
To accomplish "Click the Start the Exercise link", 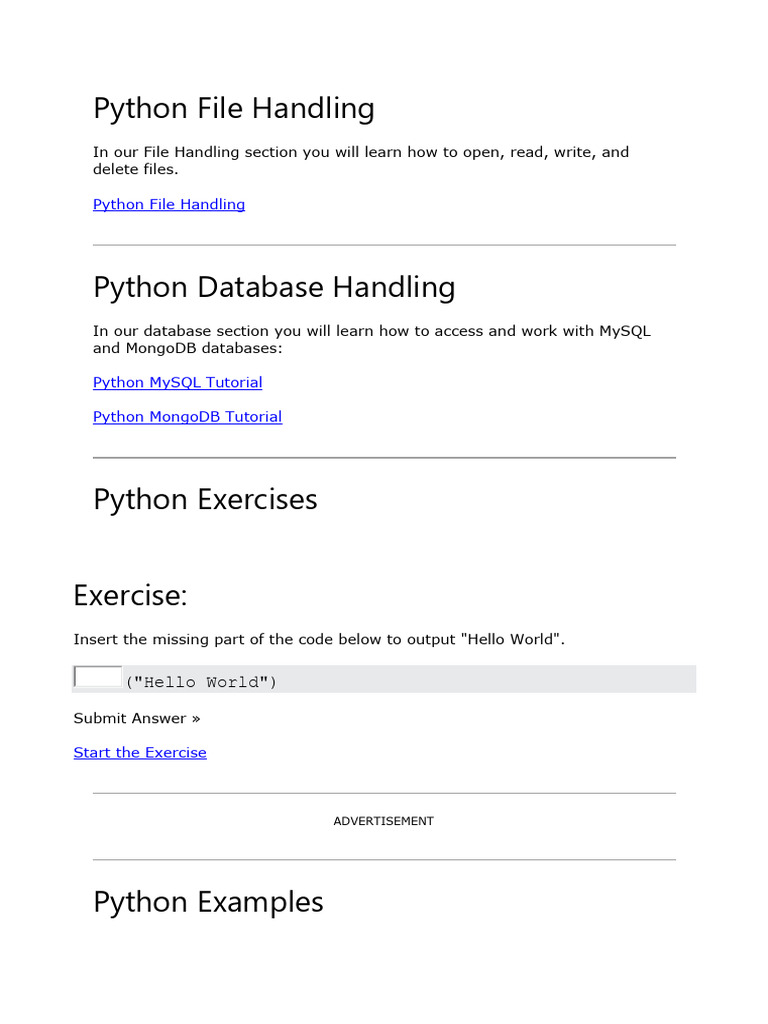I will click(140, 752).
